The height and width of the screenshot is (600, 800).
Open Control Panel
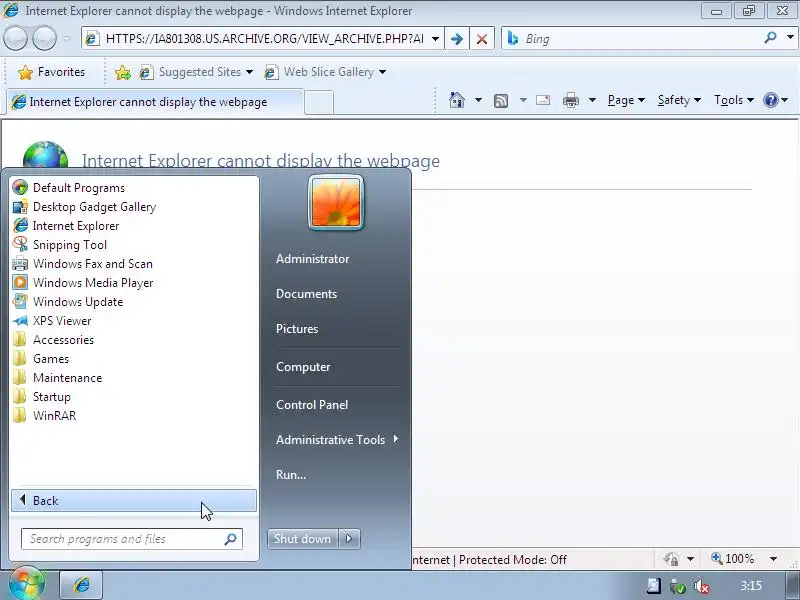tap(312, 405)
